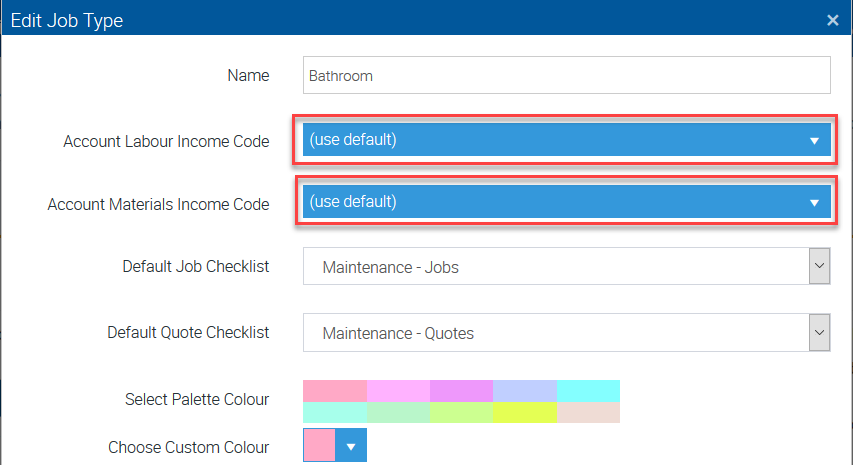The height and width of the screenshot is (465, 853).
Task: Close the Edit Job Type dialog
Action: point(832,20)
